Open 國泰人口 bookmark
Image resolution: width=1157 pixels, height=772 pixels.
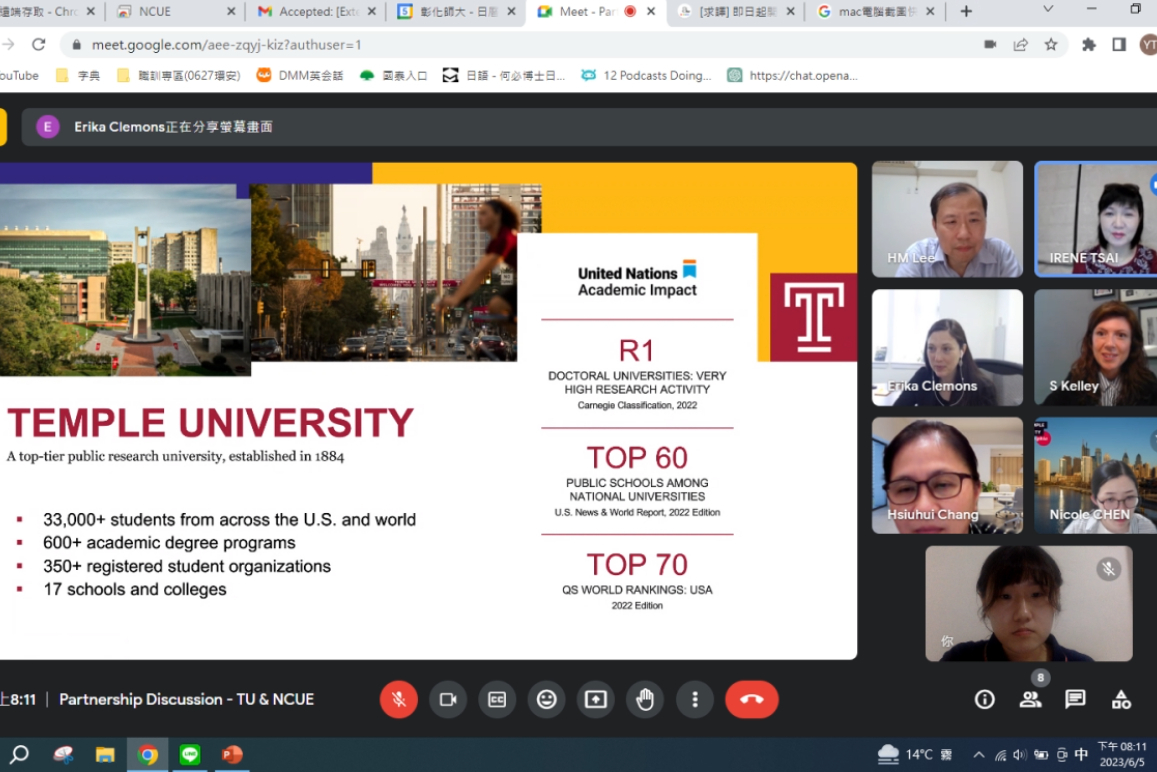pyautogui.click(x=393, y=75)
